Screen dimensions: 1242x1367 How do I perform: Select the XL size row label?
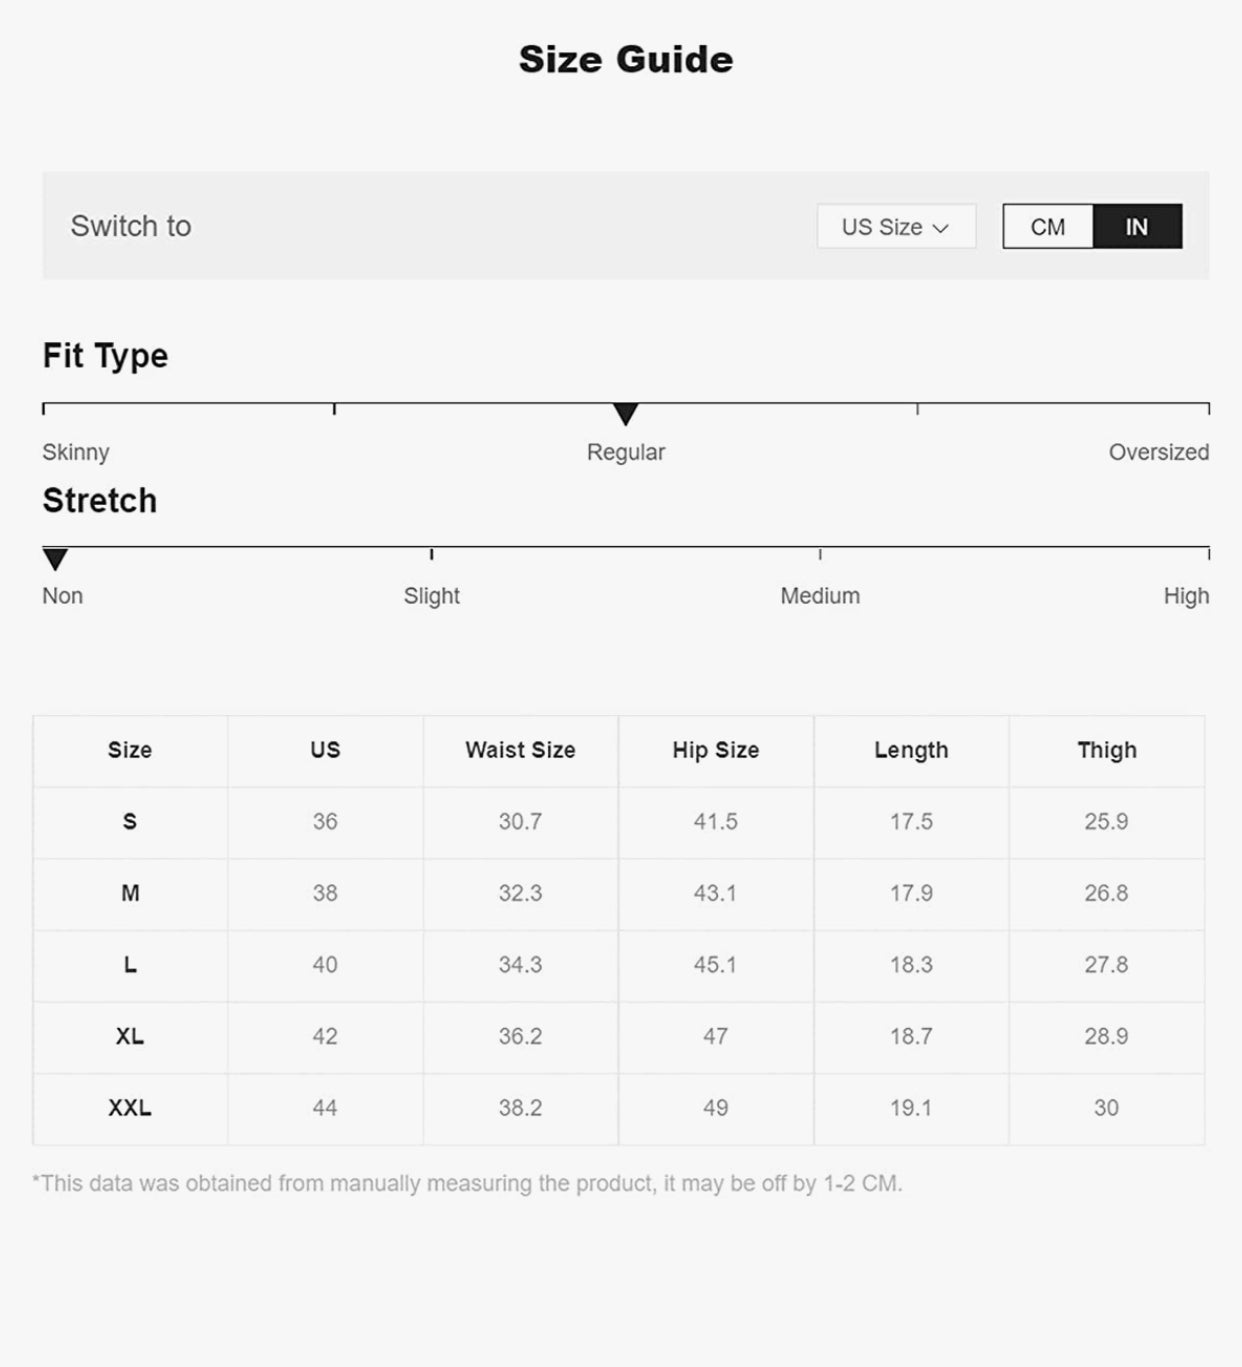130,1036
